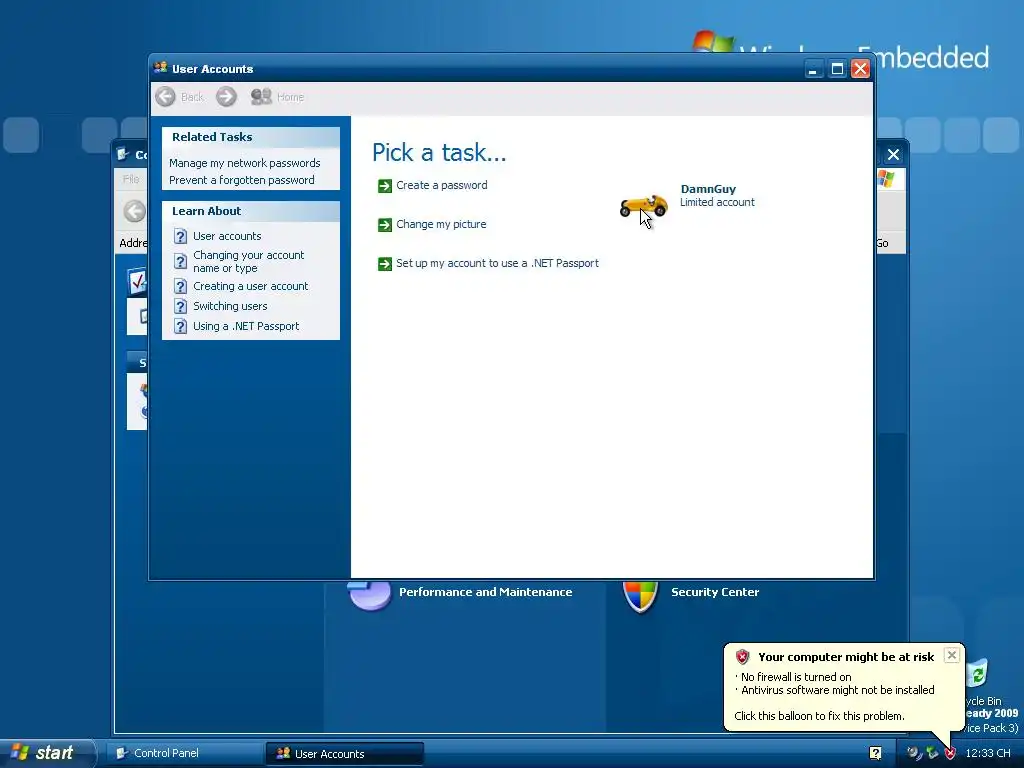Switch to User Accounts taskbar button

click(344, 754)
